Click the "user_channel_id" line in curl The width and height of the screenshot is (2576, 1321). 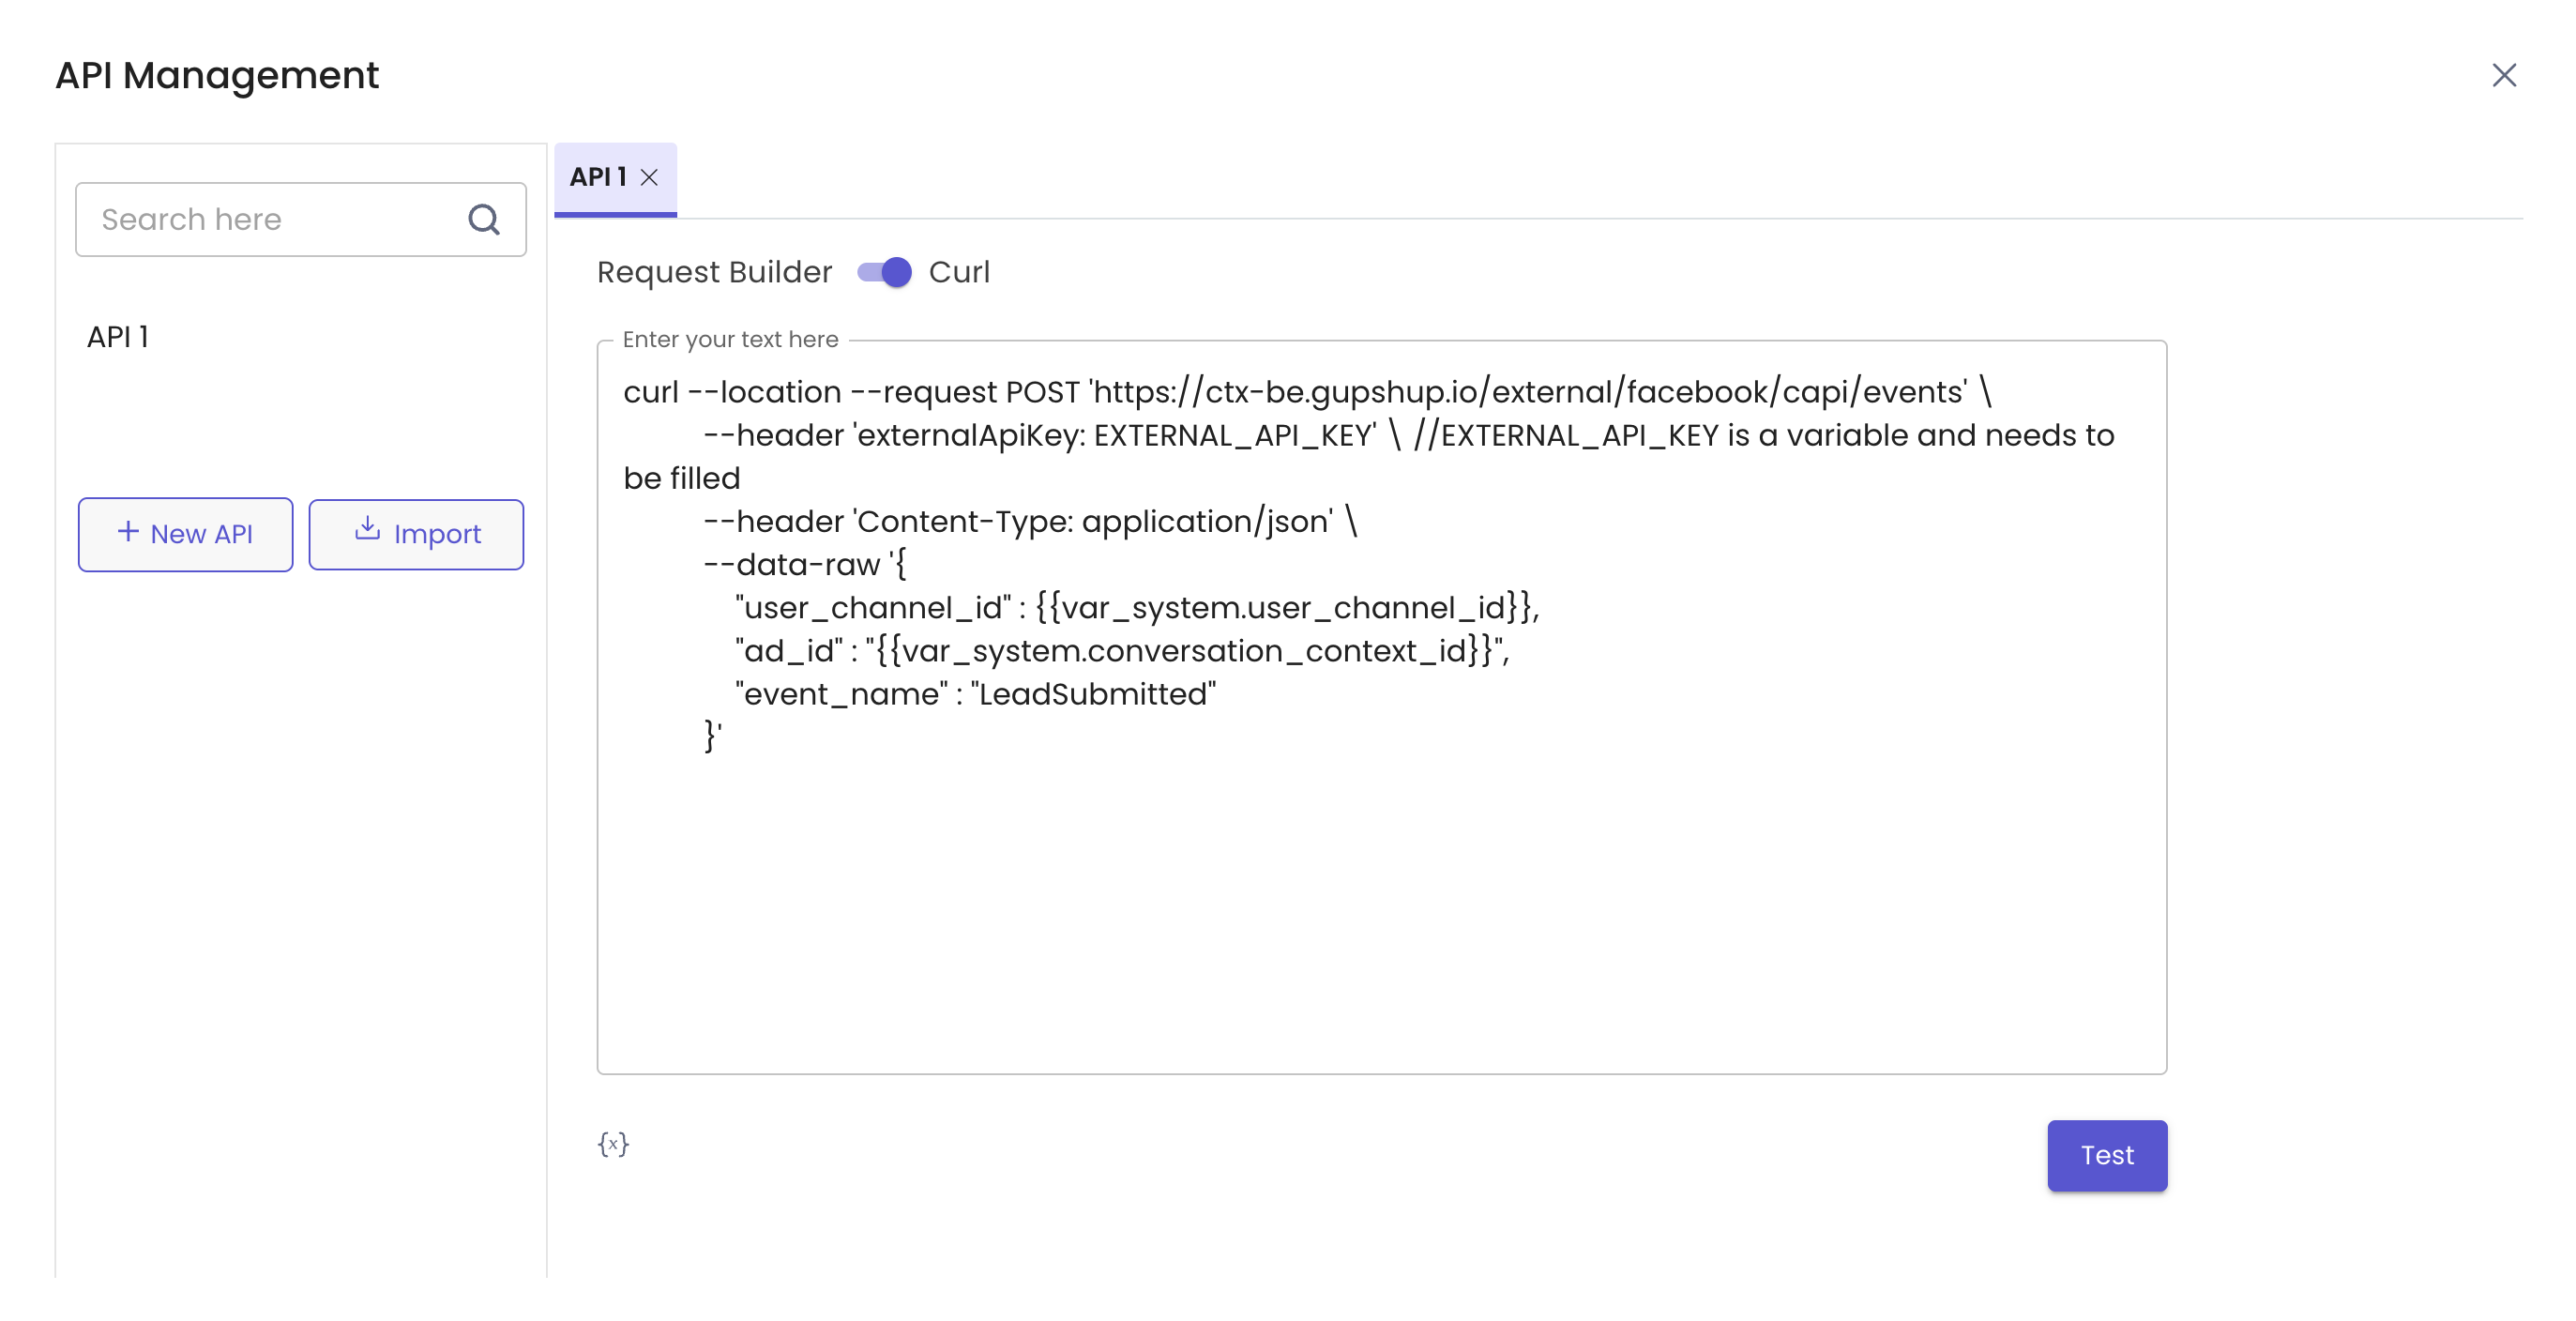1137,608
